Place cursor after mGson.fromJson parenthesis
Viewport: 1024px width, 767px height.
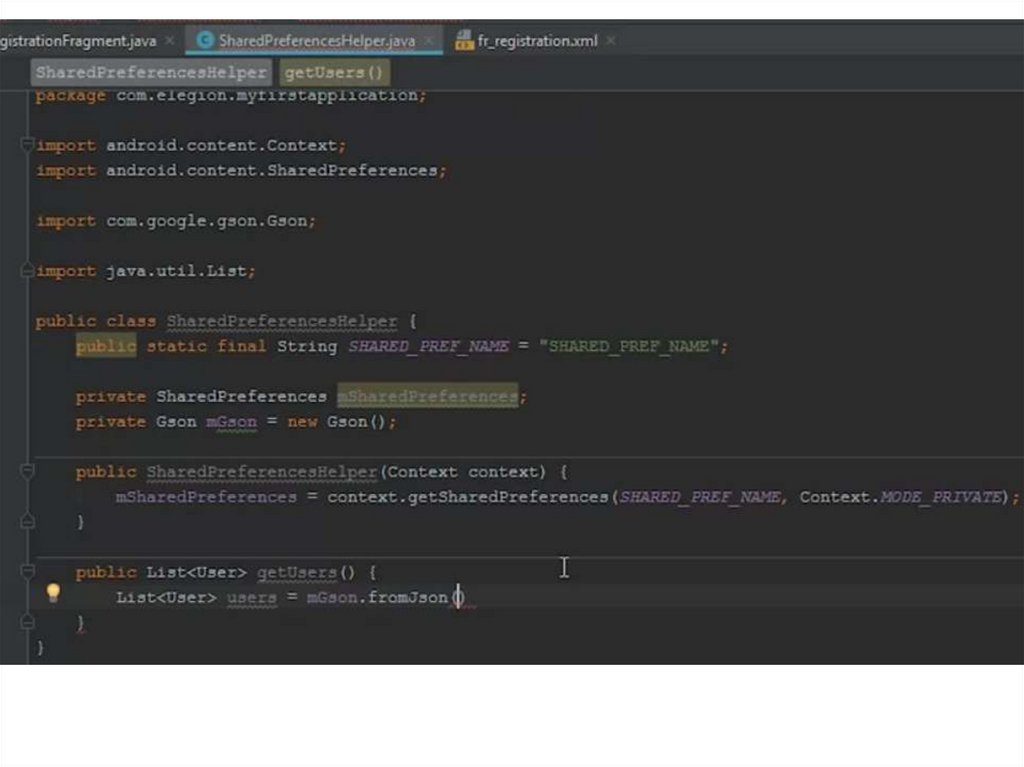(460, 598)
